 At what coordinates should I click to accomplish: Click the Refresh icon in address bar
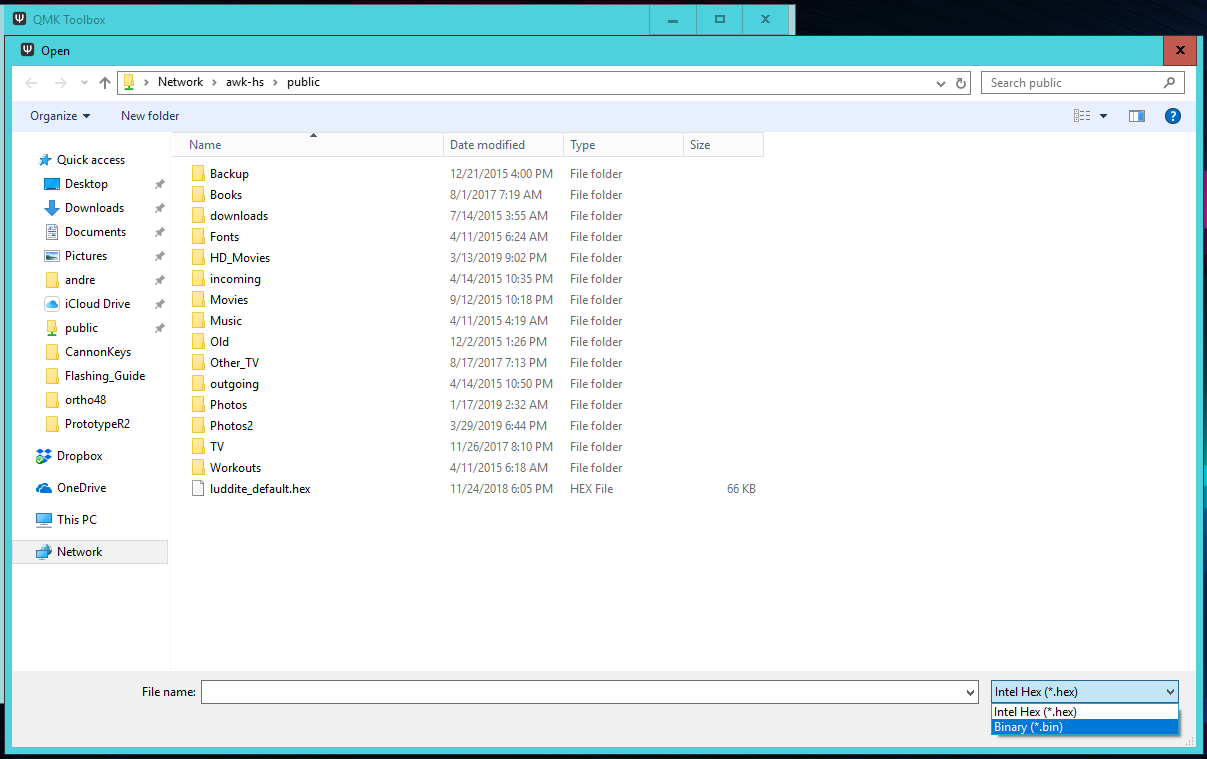pyautogui.click(x=961, y=83)
